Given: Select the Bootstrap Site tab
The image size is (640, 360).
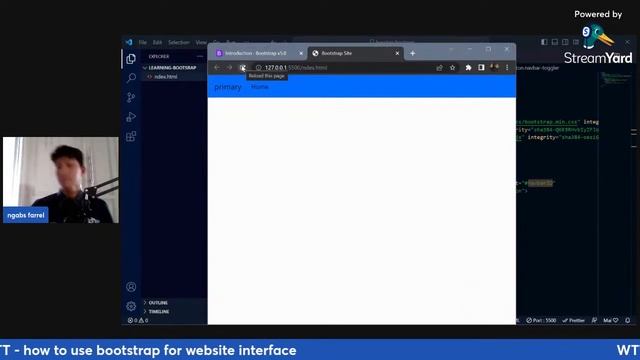Looking at the screenshot, I should coord(355,53).
